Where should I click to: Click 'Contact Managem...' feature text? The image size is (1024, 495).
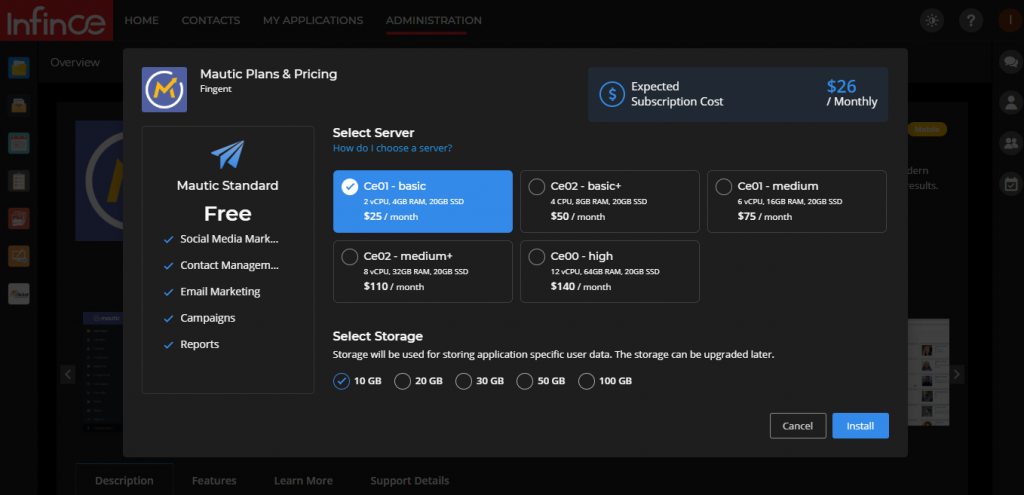click(x=229, y=266)
